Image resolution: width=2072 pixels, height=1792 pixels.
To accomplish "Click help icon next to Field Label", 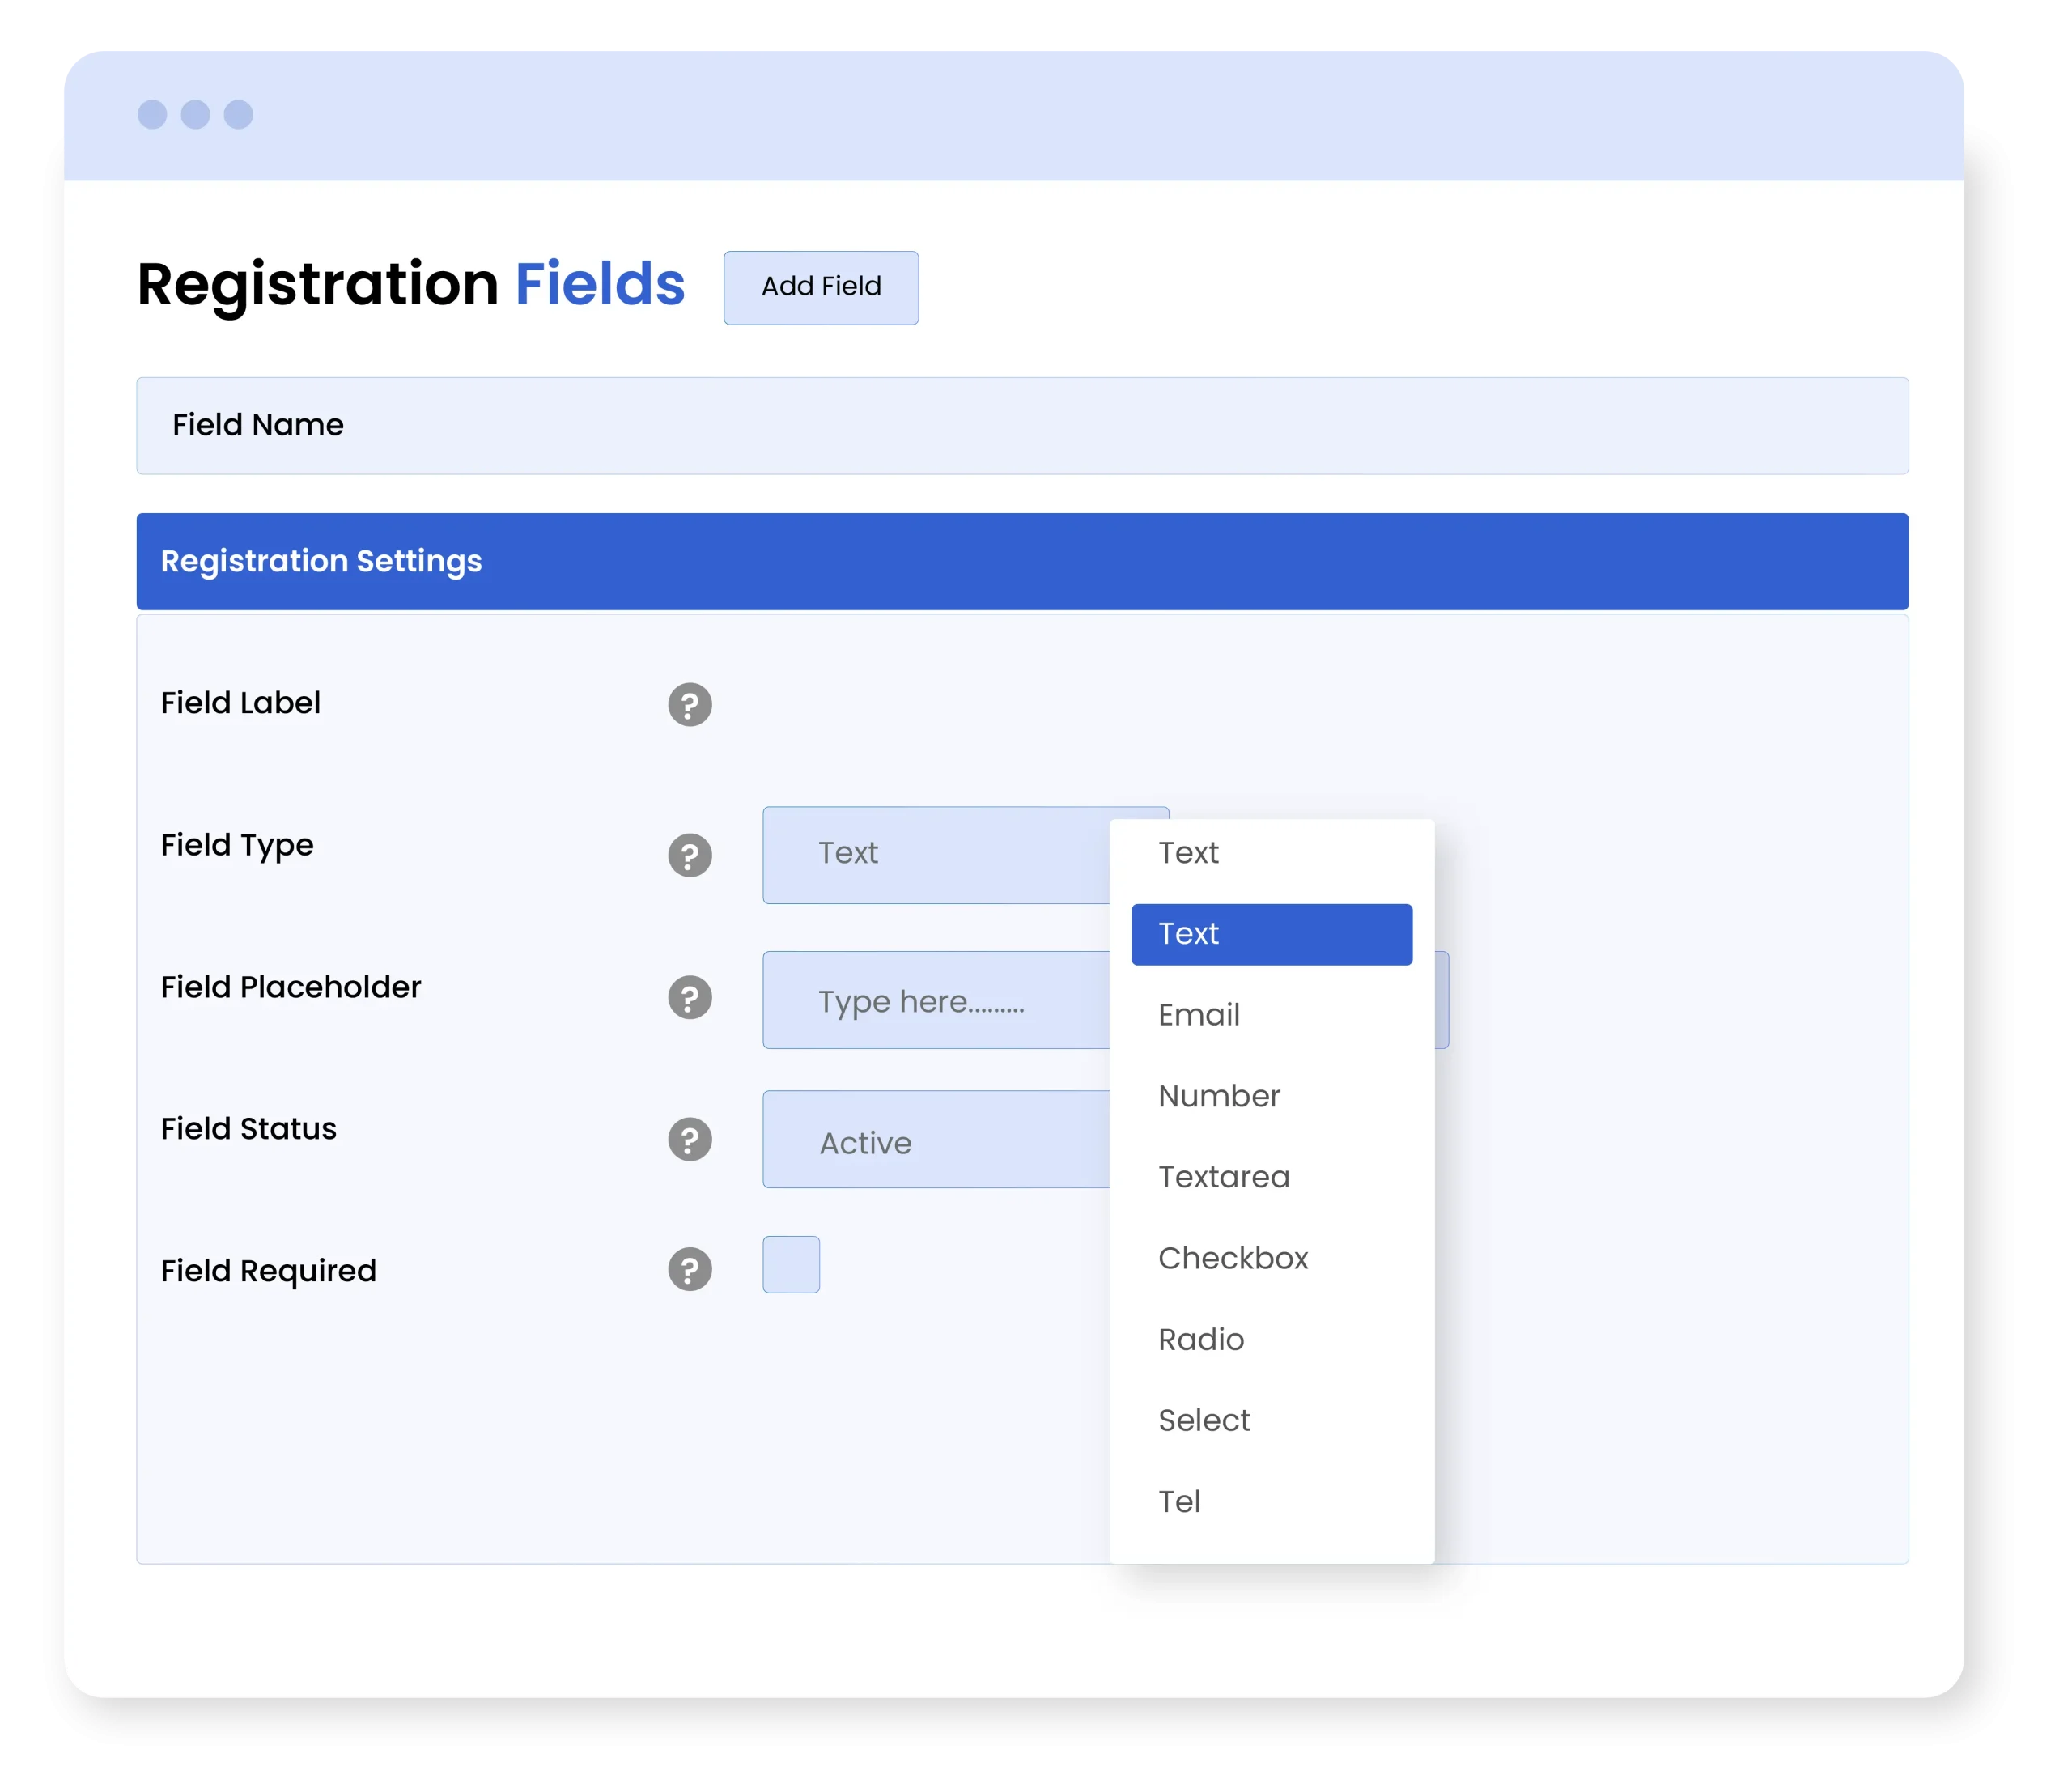I will [689, 705].
